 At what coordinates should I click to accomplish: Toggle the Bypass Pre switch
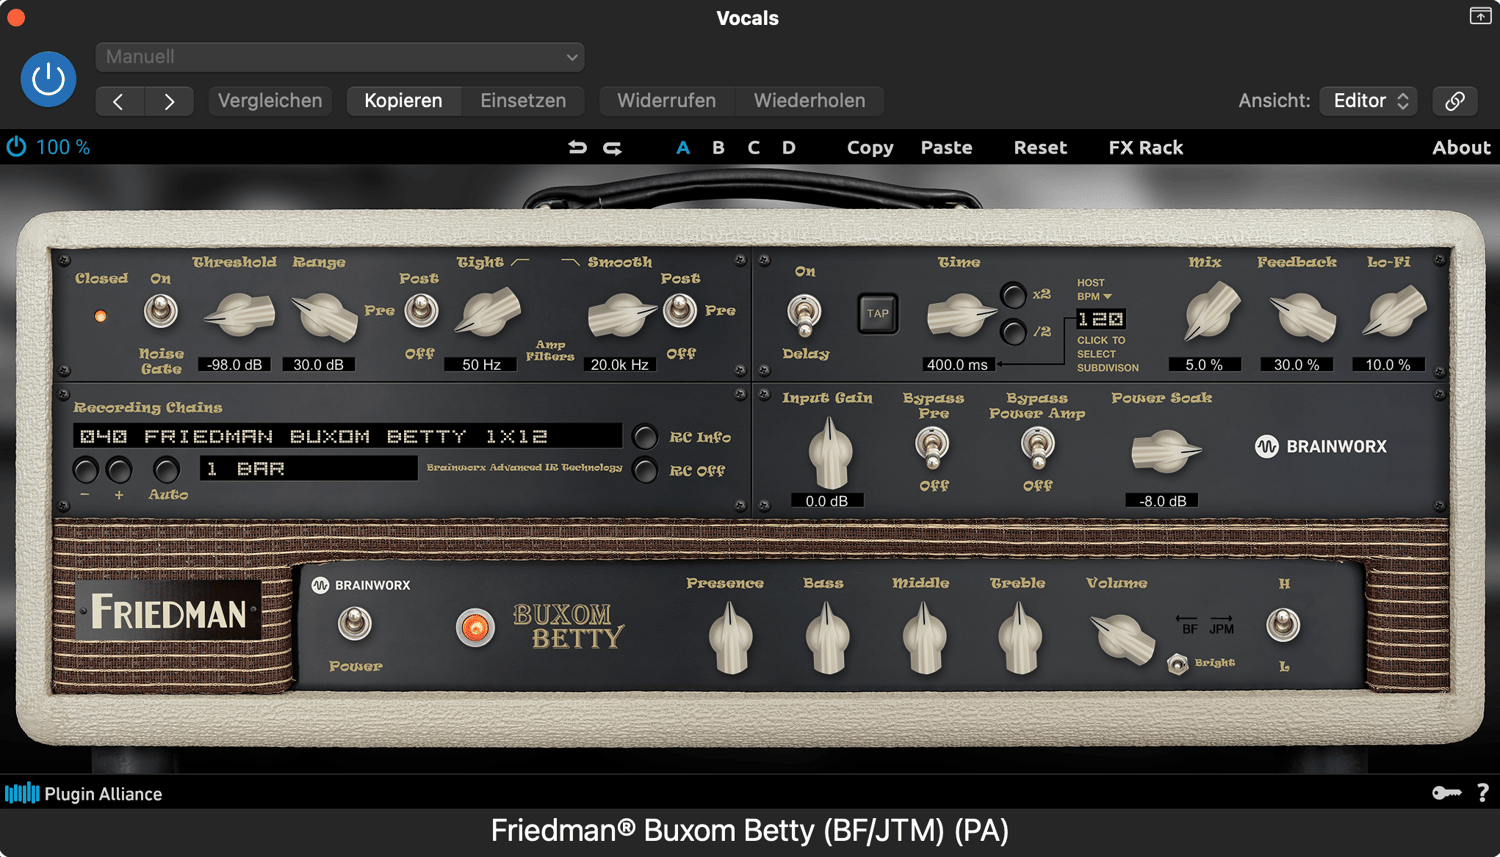(932, 446)
